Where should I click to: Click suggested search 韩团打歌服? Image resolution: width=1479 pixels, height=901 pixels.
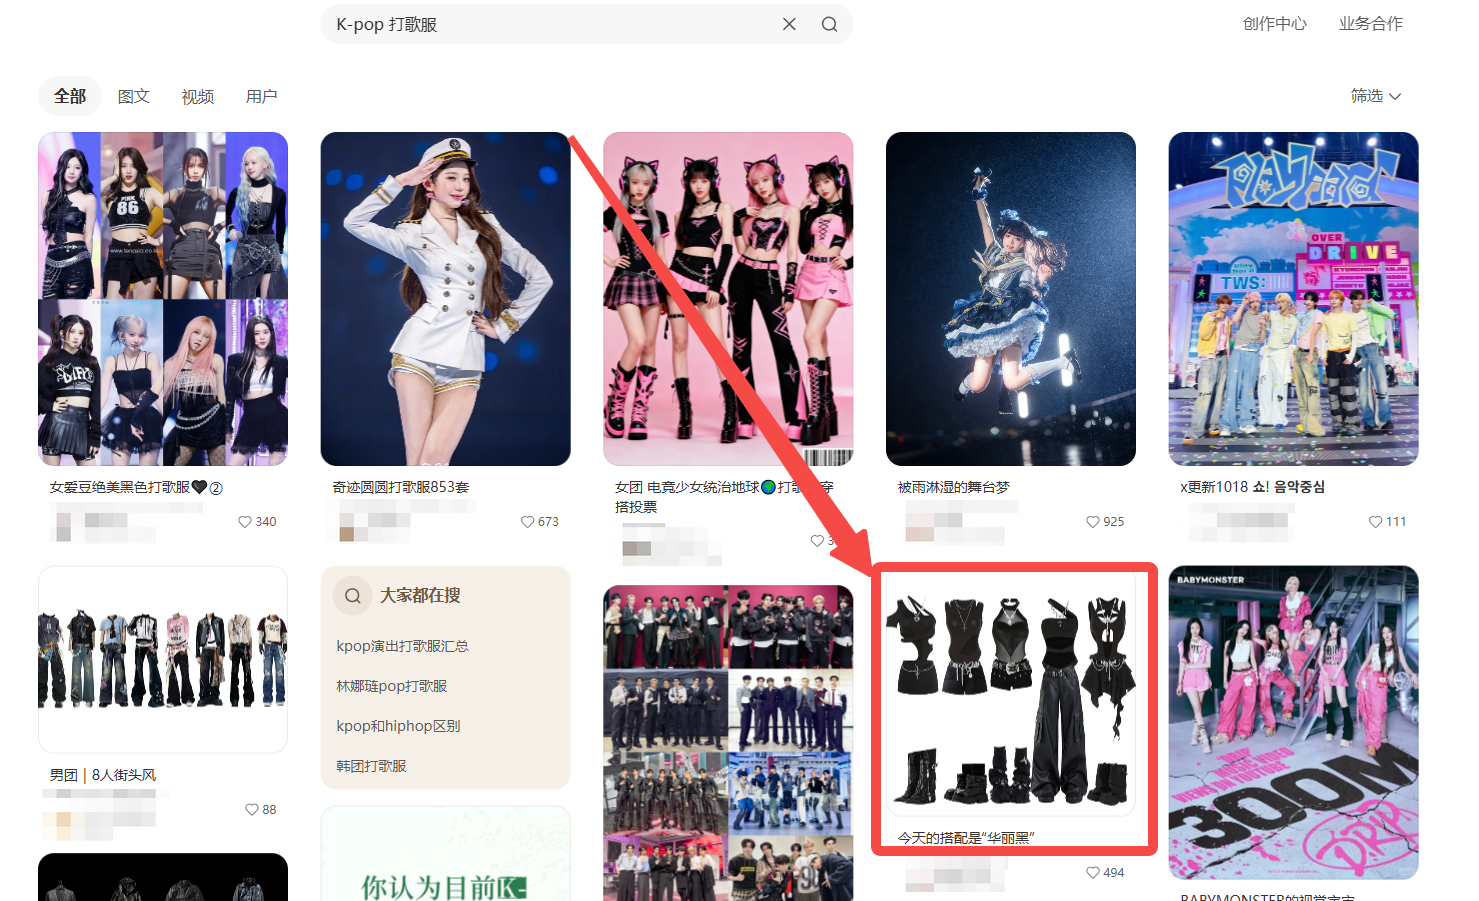click(371, 766)
